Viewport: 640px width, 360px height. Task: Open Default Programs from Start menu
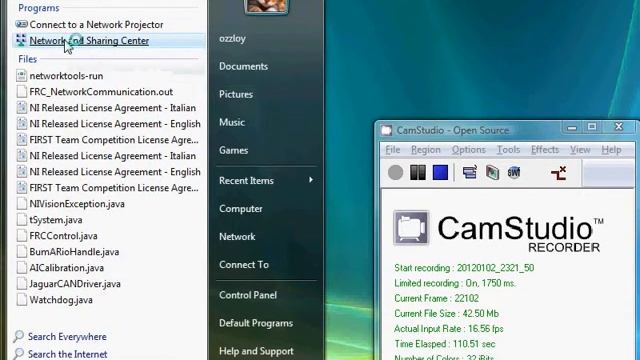(x=256, y=323)
